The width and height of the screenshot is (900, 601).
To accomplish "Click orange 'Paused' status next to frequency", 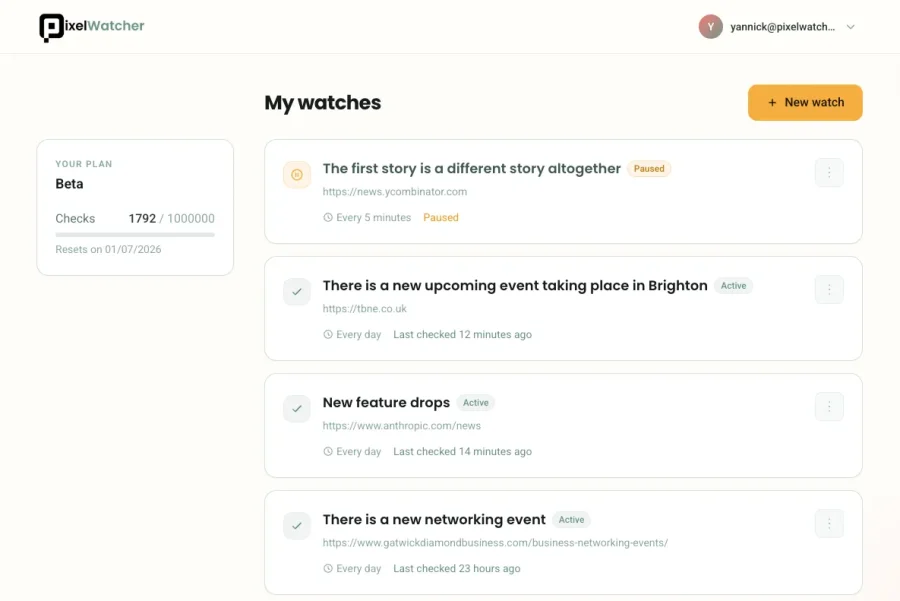I will point(441,218).
